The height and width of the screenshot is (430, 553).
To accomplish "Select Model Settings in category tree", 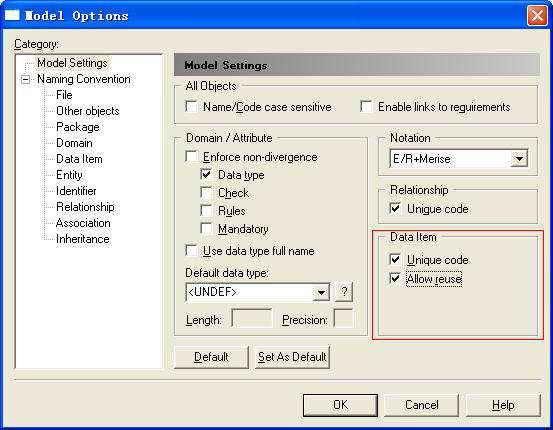I will pos(72,63).
